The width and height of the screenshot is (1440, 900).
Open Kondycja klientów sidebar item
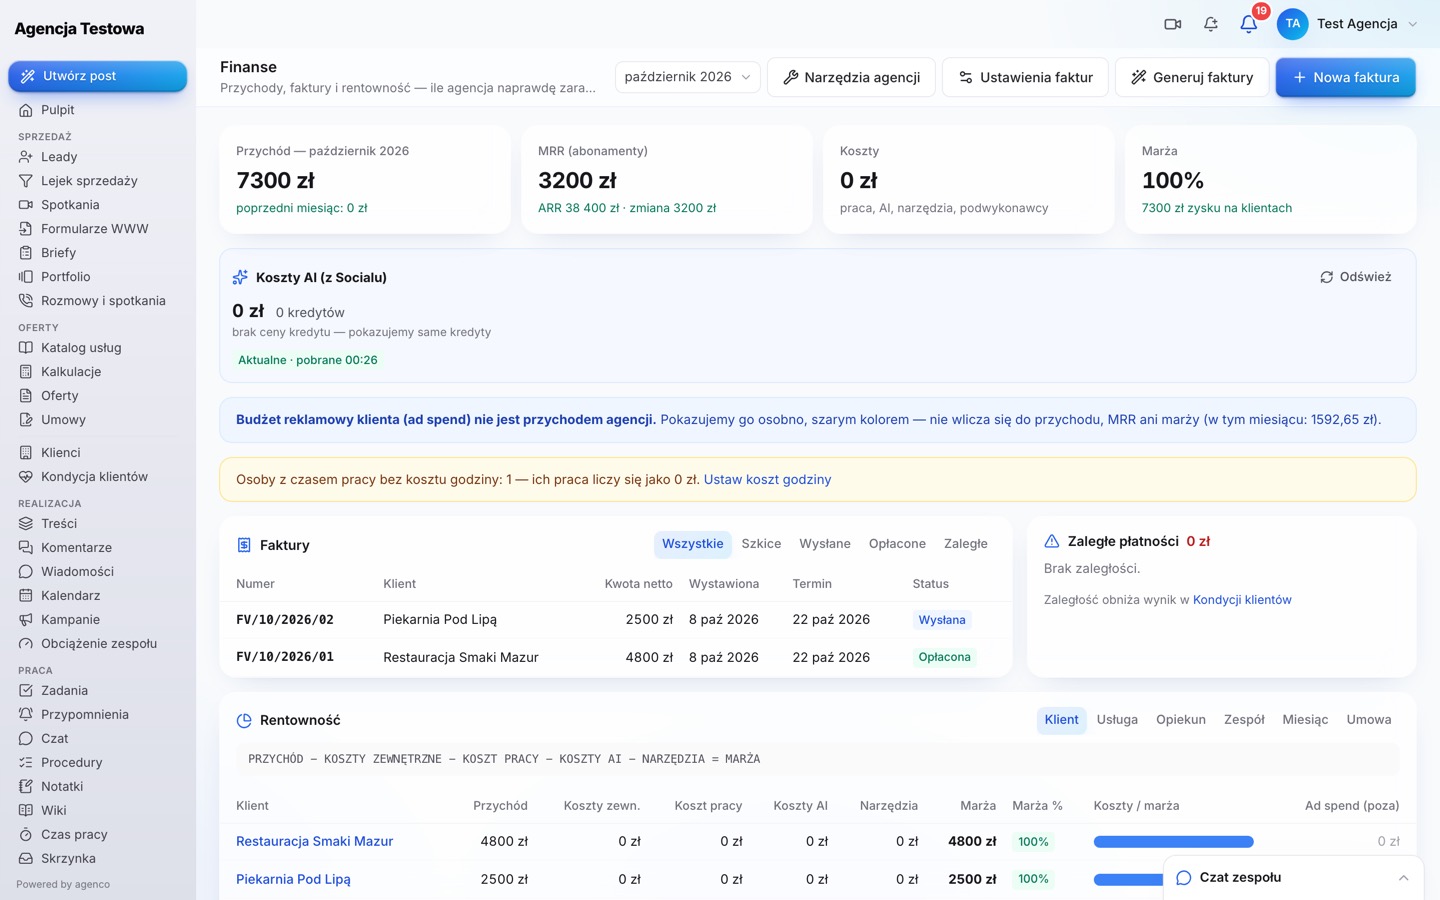point(98,477)
